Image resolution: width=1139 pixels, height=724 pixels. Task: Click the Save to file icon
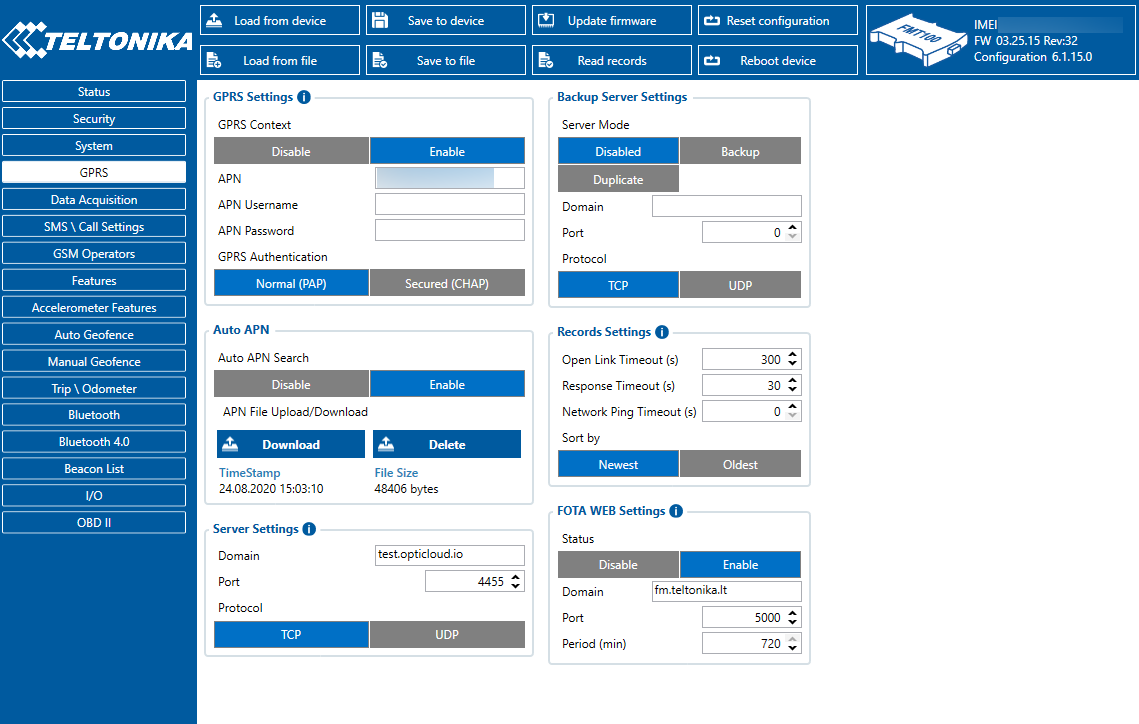coord(380,60)
